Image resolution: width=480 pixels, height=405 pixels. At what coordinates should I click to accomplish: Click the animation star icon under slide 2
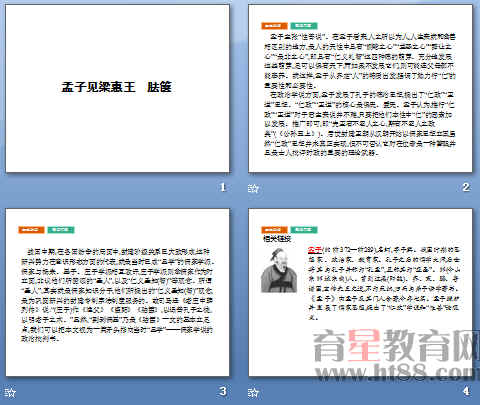[253, 188]
